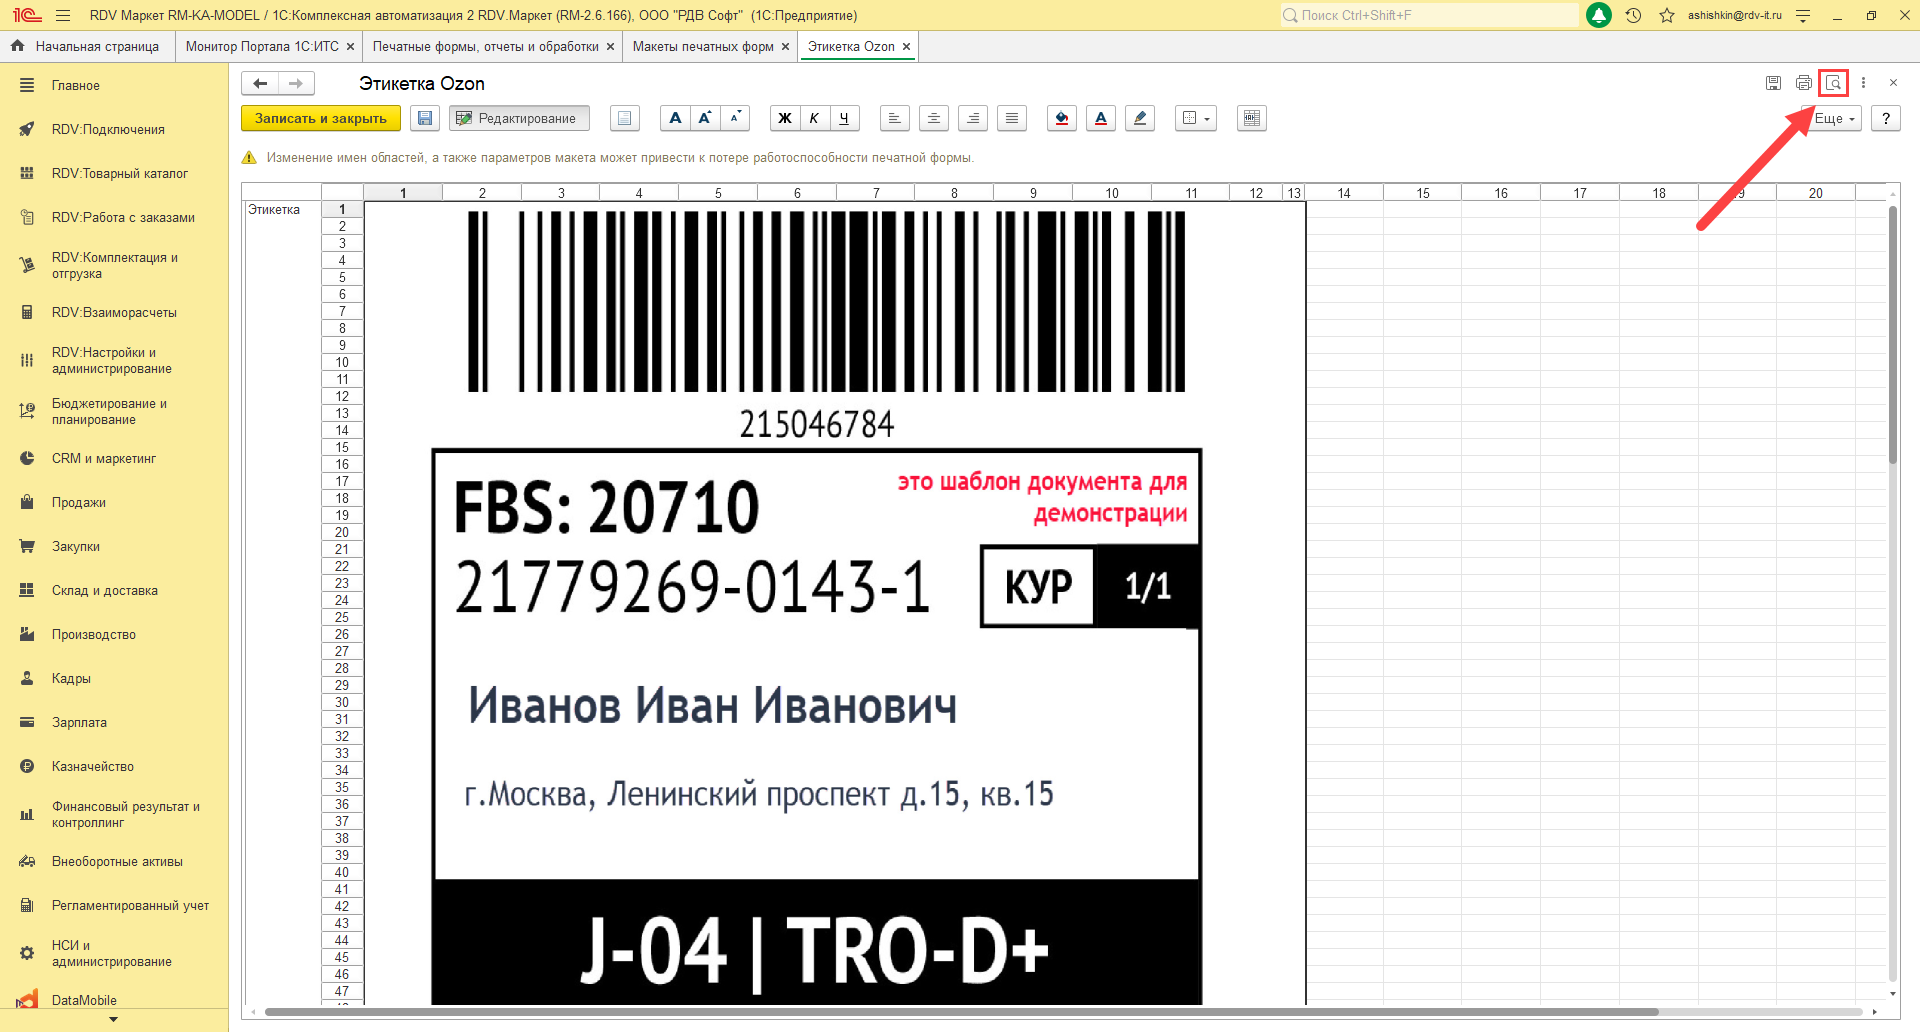The height and width of the screenshot is (1032, 1920).
Task: Close the Этикетка Ozon form with X
Action: coord(1893,83)
